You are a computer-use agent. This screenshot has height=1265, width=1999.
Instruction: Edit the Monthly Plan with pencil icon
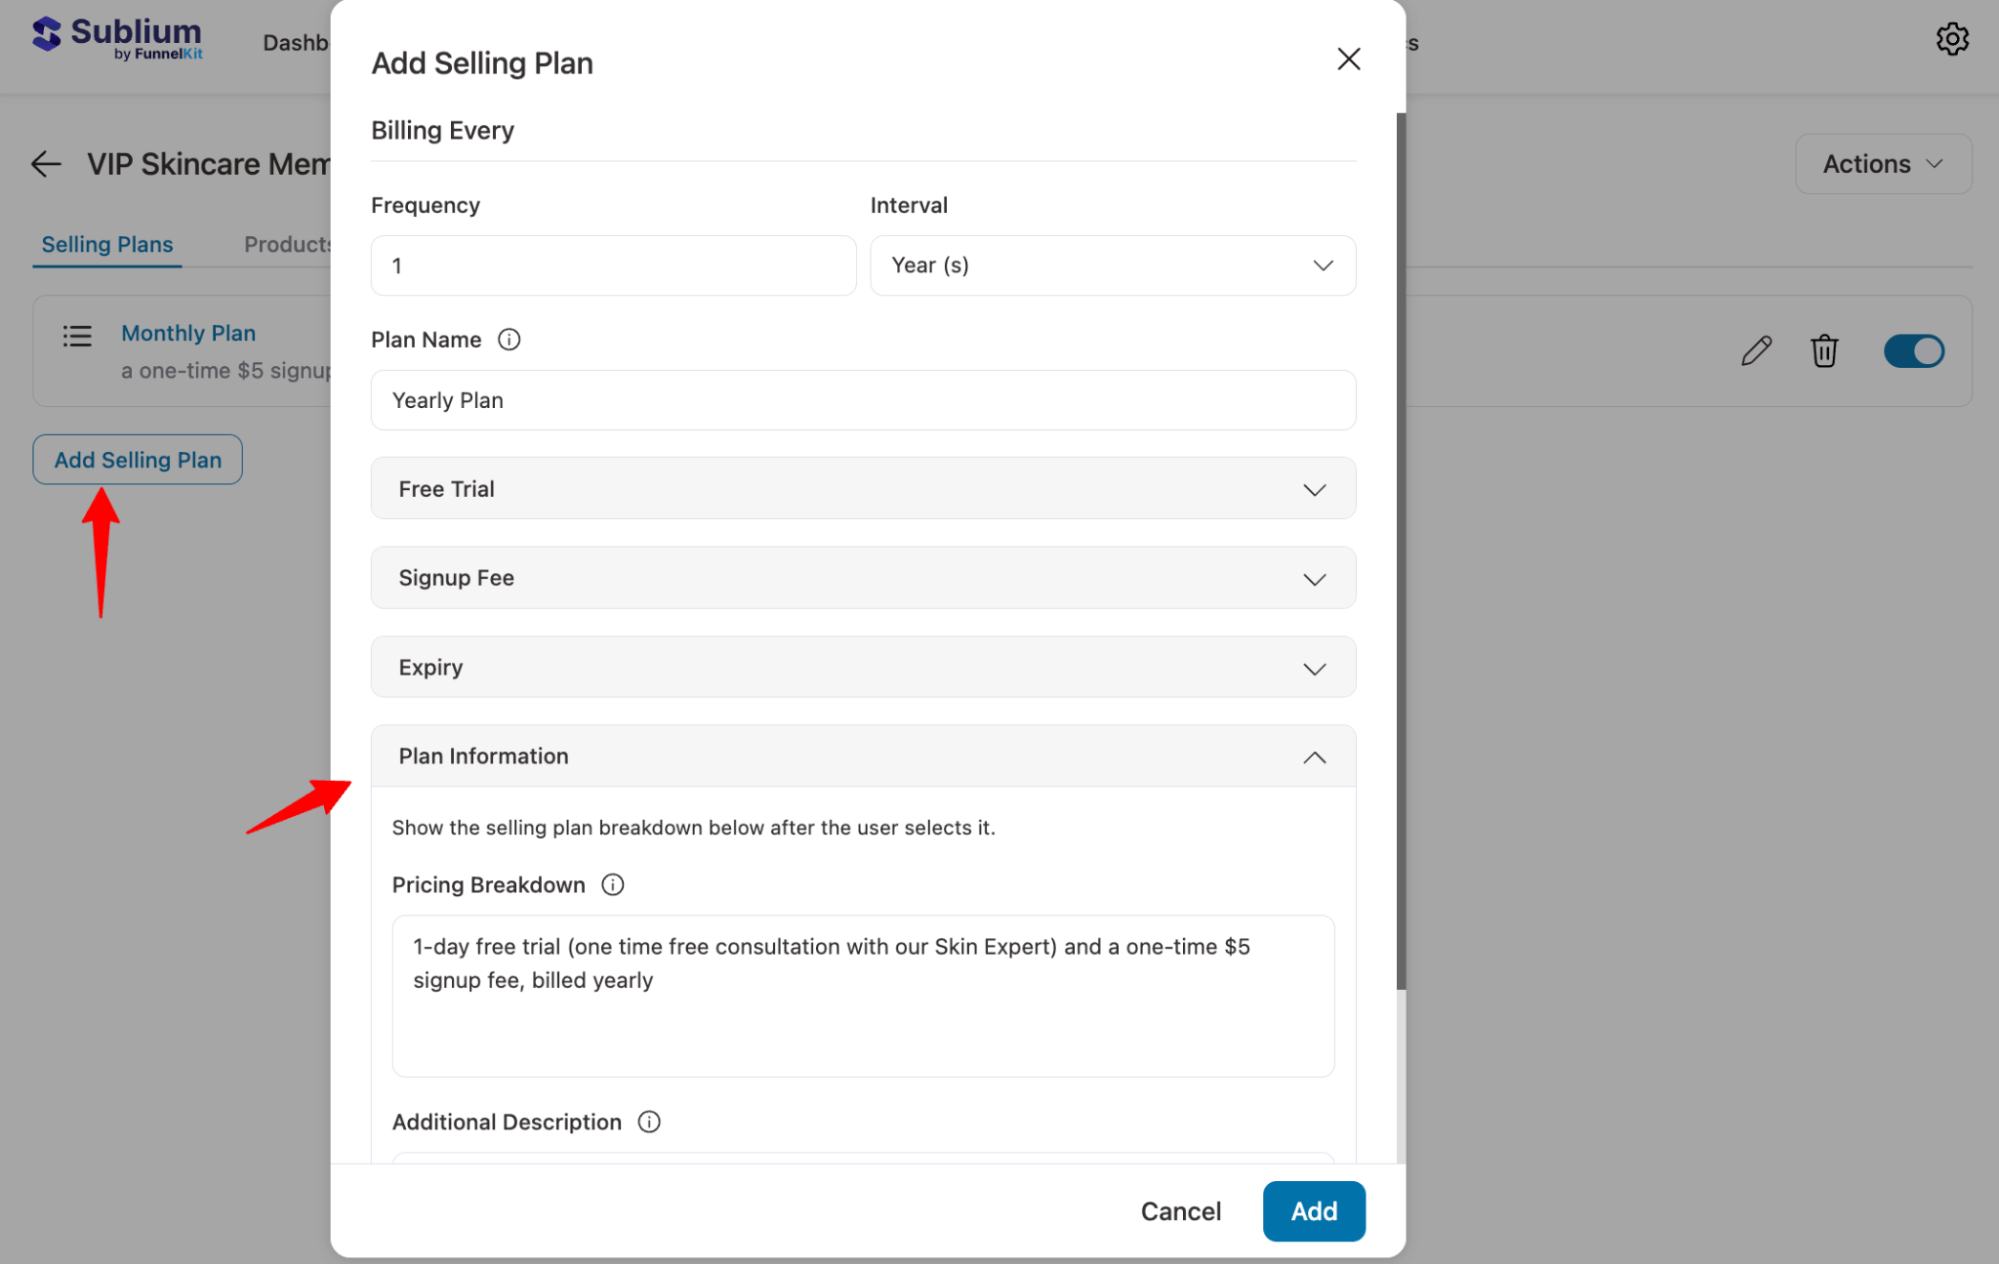click(x=1756, y=350)
